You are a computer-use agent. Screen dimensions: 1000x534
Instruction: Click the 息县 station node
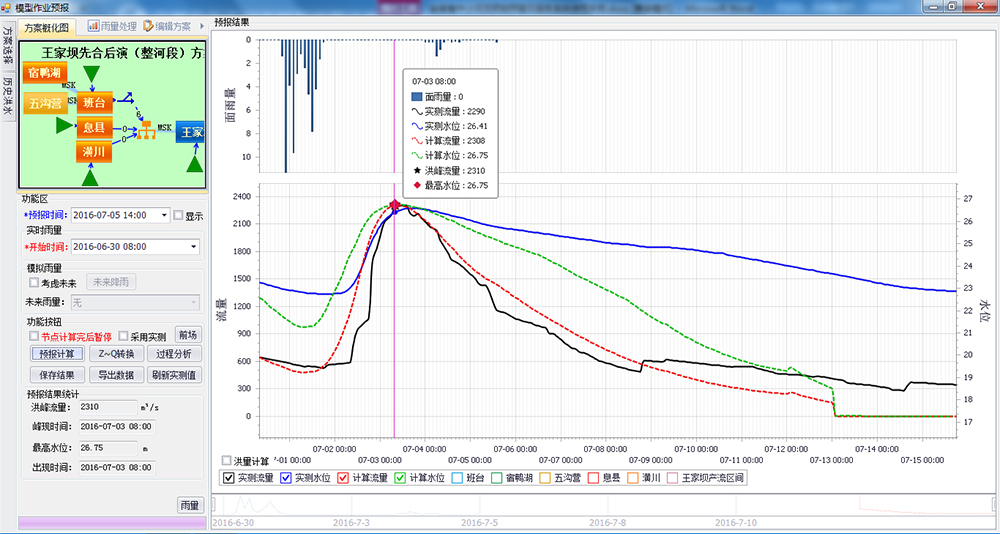click(95, 127)
